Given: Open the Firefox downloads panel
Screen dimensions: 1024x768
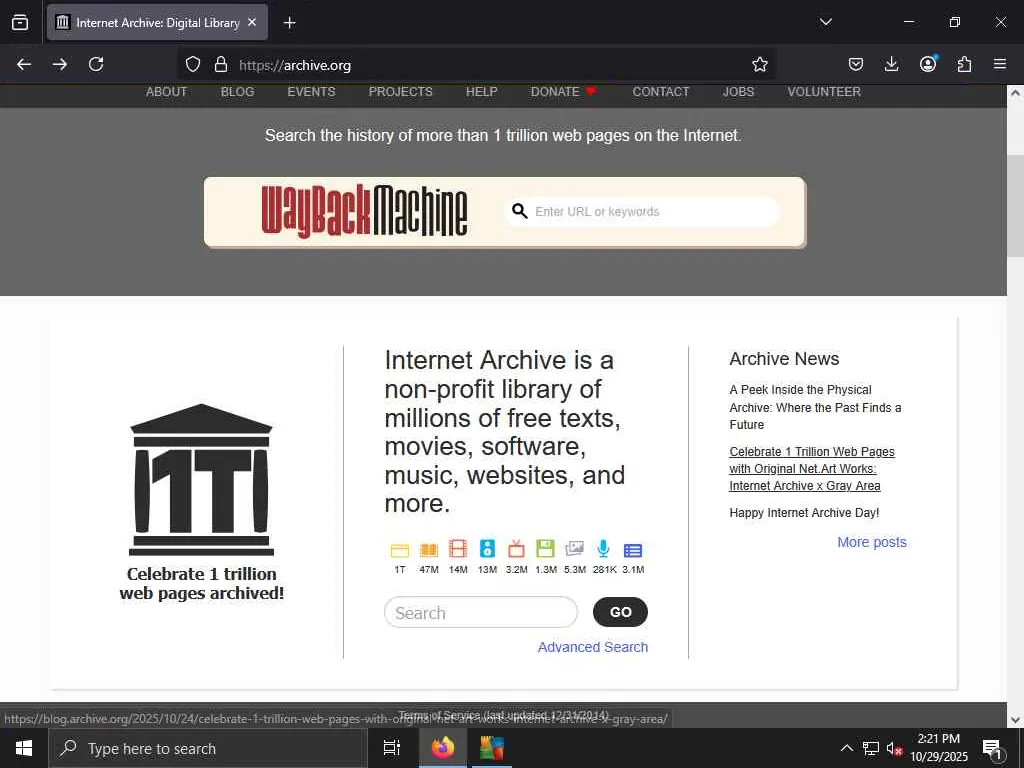Looking at the screenshot, I should pyautogui.click(x=891, y=64).
